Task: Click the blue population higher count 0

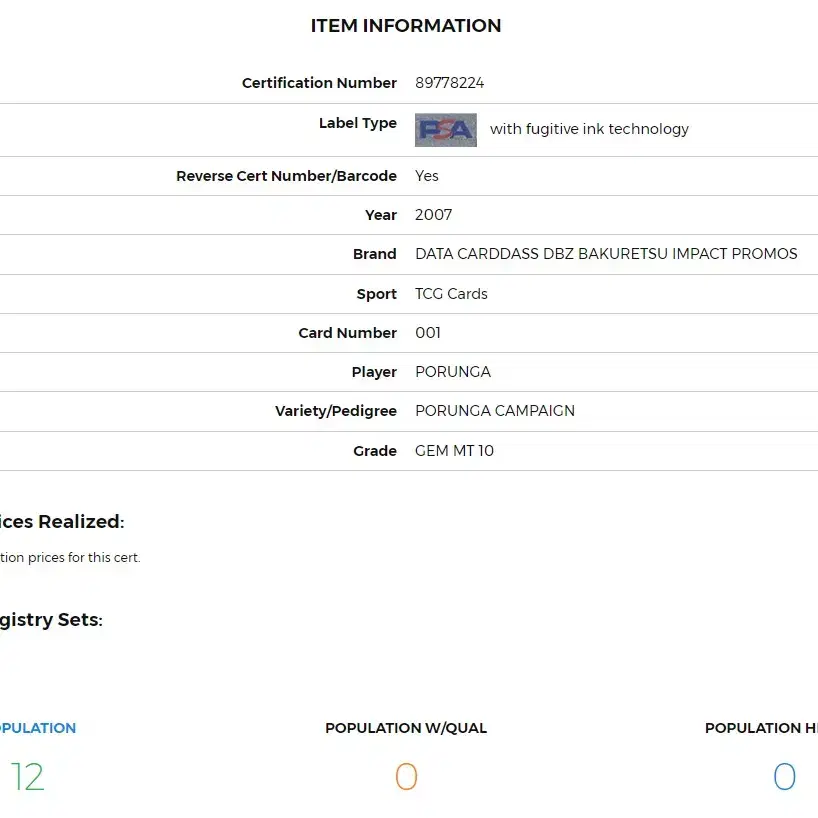Action: pyautogui.click(x=784, y=777)
